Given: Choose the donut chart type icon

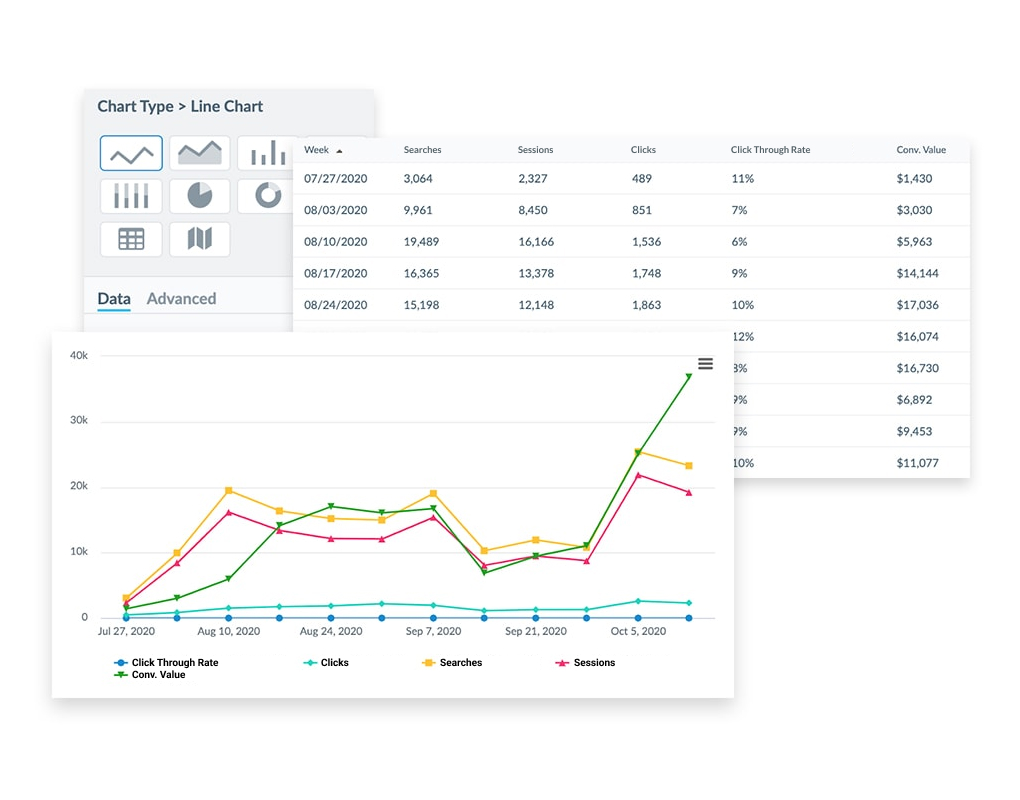Looking at the screenshot, I should 266,196.
